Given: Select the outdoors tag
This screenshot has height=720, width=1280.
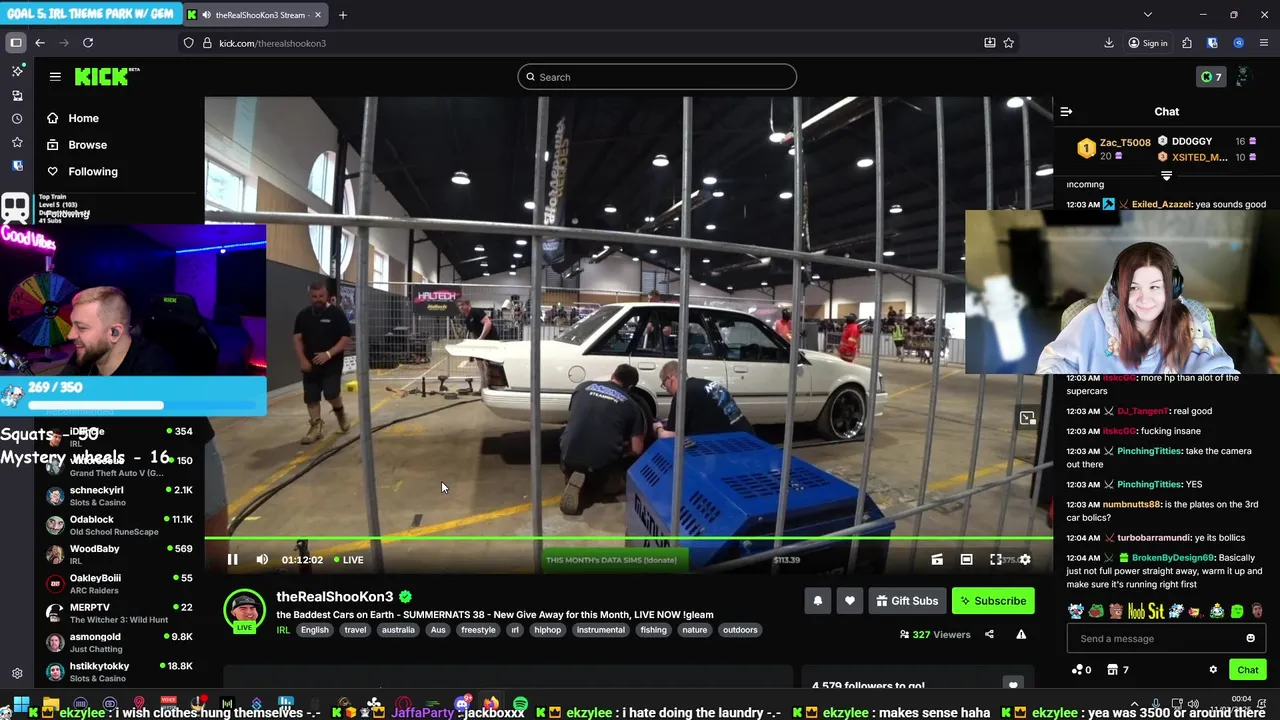Looking at the screenshot, I should click(x=740, y=630).
